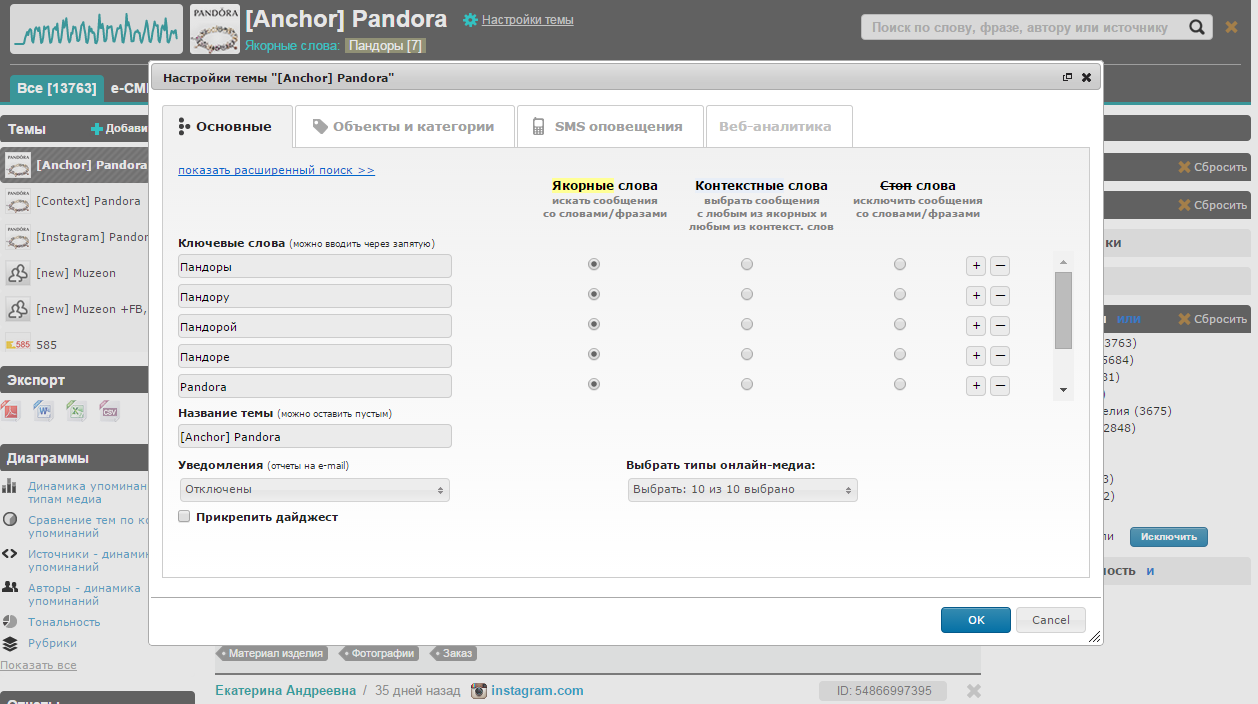The image size is (1258, 704).
Task: Open the [Instagram] Pandora theme
Action: 91,237
